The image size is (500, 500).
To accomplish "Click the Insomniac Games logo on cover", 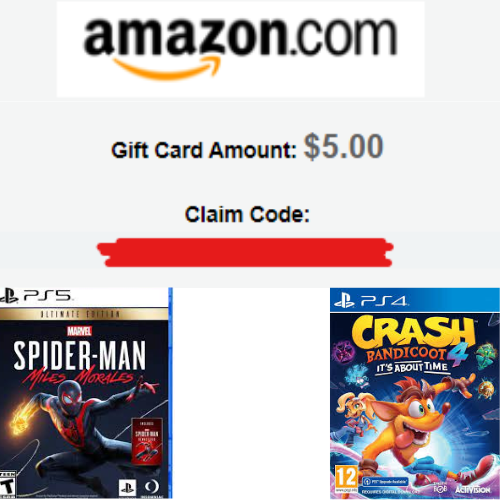I will pyautogui.click(x=152, y=487).
